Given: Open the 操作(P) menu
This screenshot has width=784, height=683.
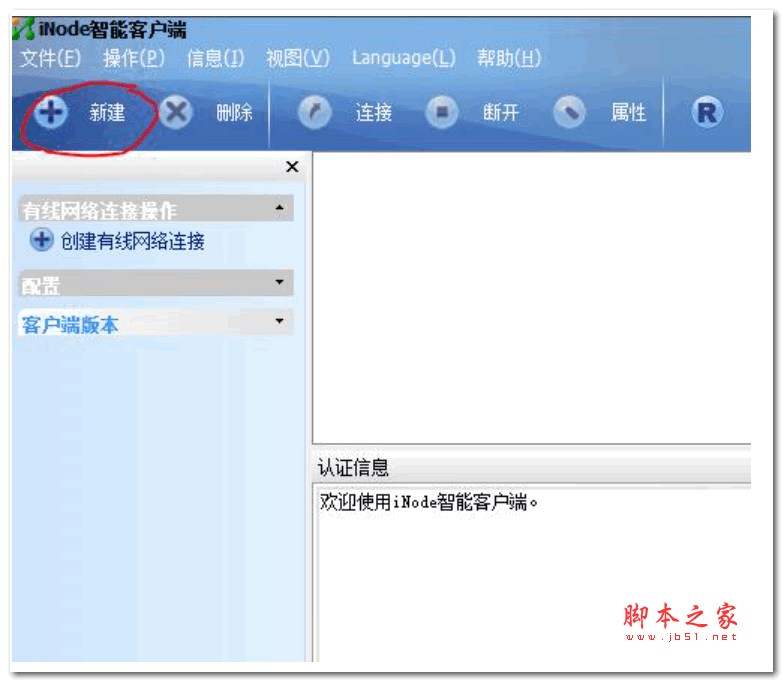Looking at the screenshot, I should click(x=134, y=58).
